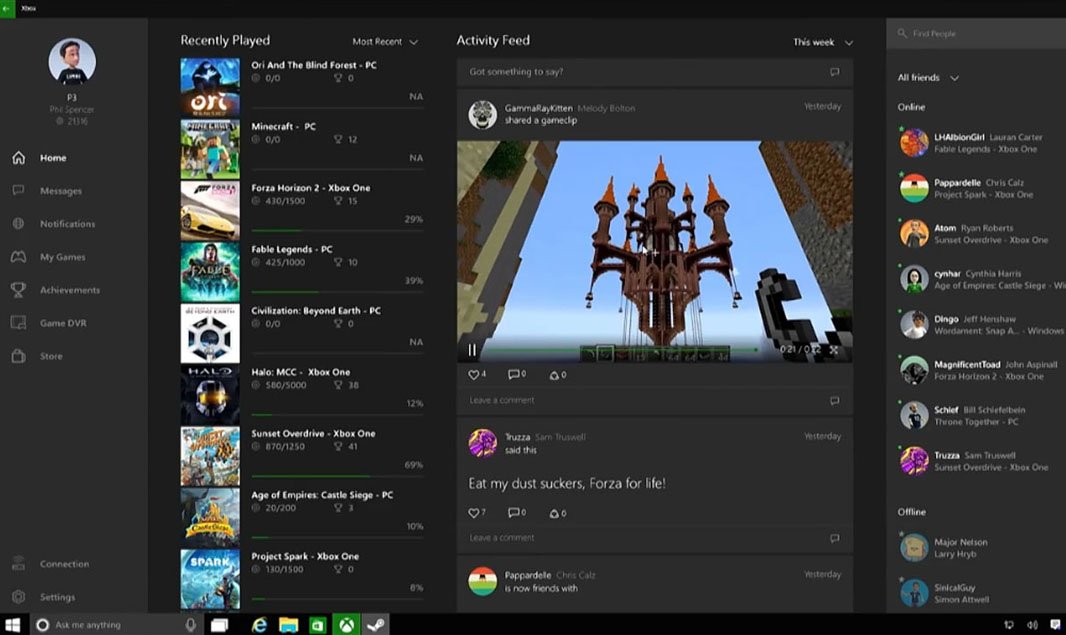Open the volume control in the system tray
Screen dimensions: 1066x635
tap(1032, 625)
